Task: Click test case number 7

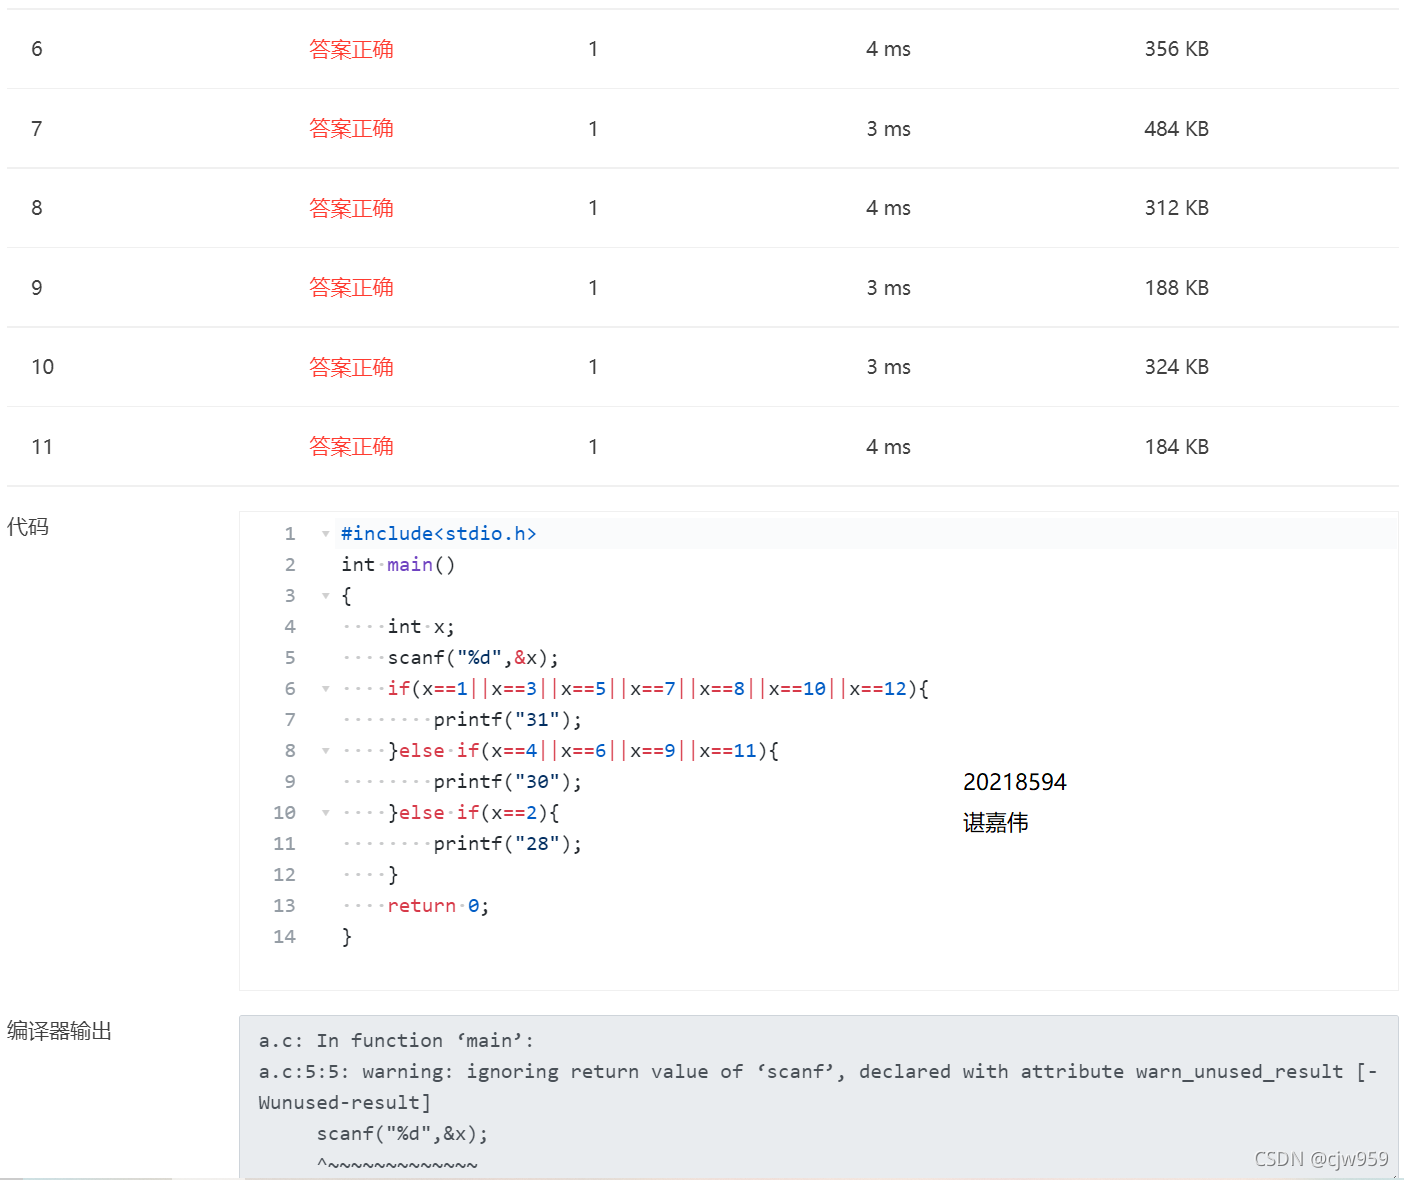Action: 37,129
